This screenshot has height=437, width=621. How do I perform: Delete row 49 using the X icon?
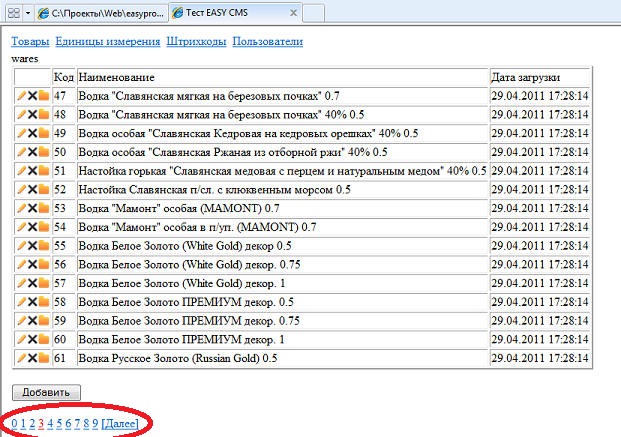[x=32, y=133]
